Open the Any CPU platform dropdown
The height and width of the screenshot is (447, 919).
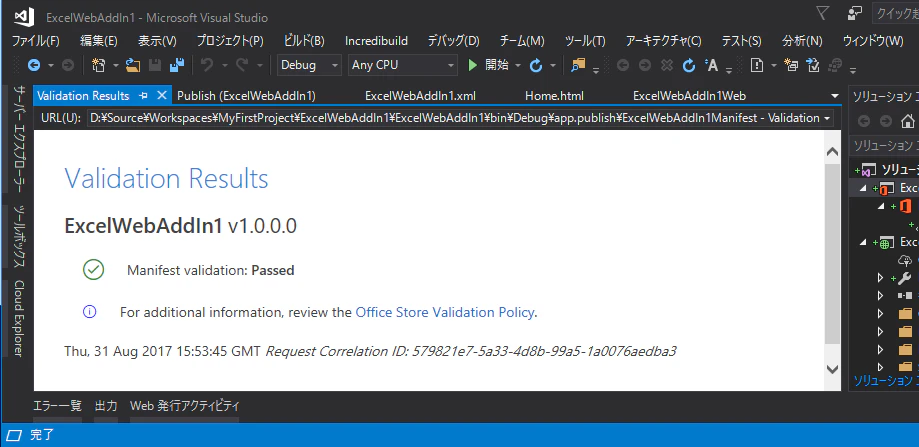coord(403,65)
